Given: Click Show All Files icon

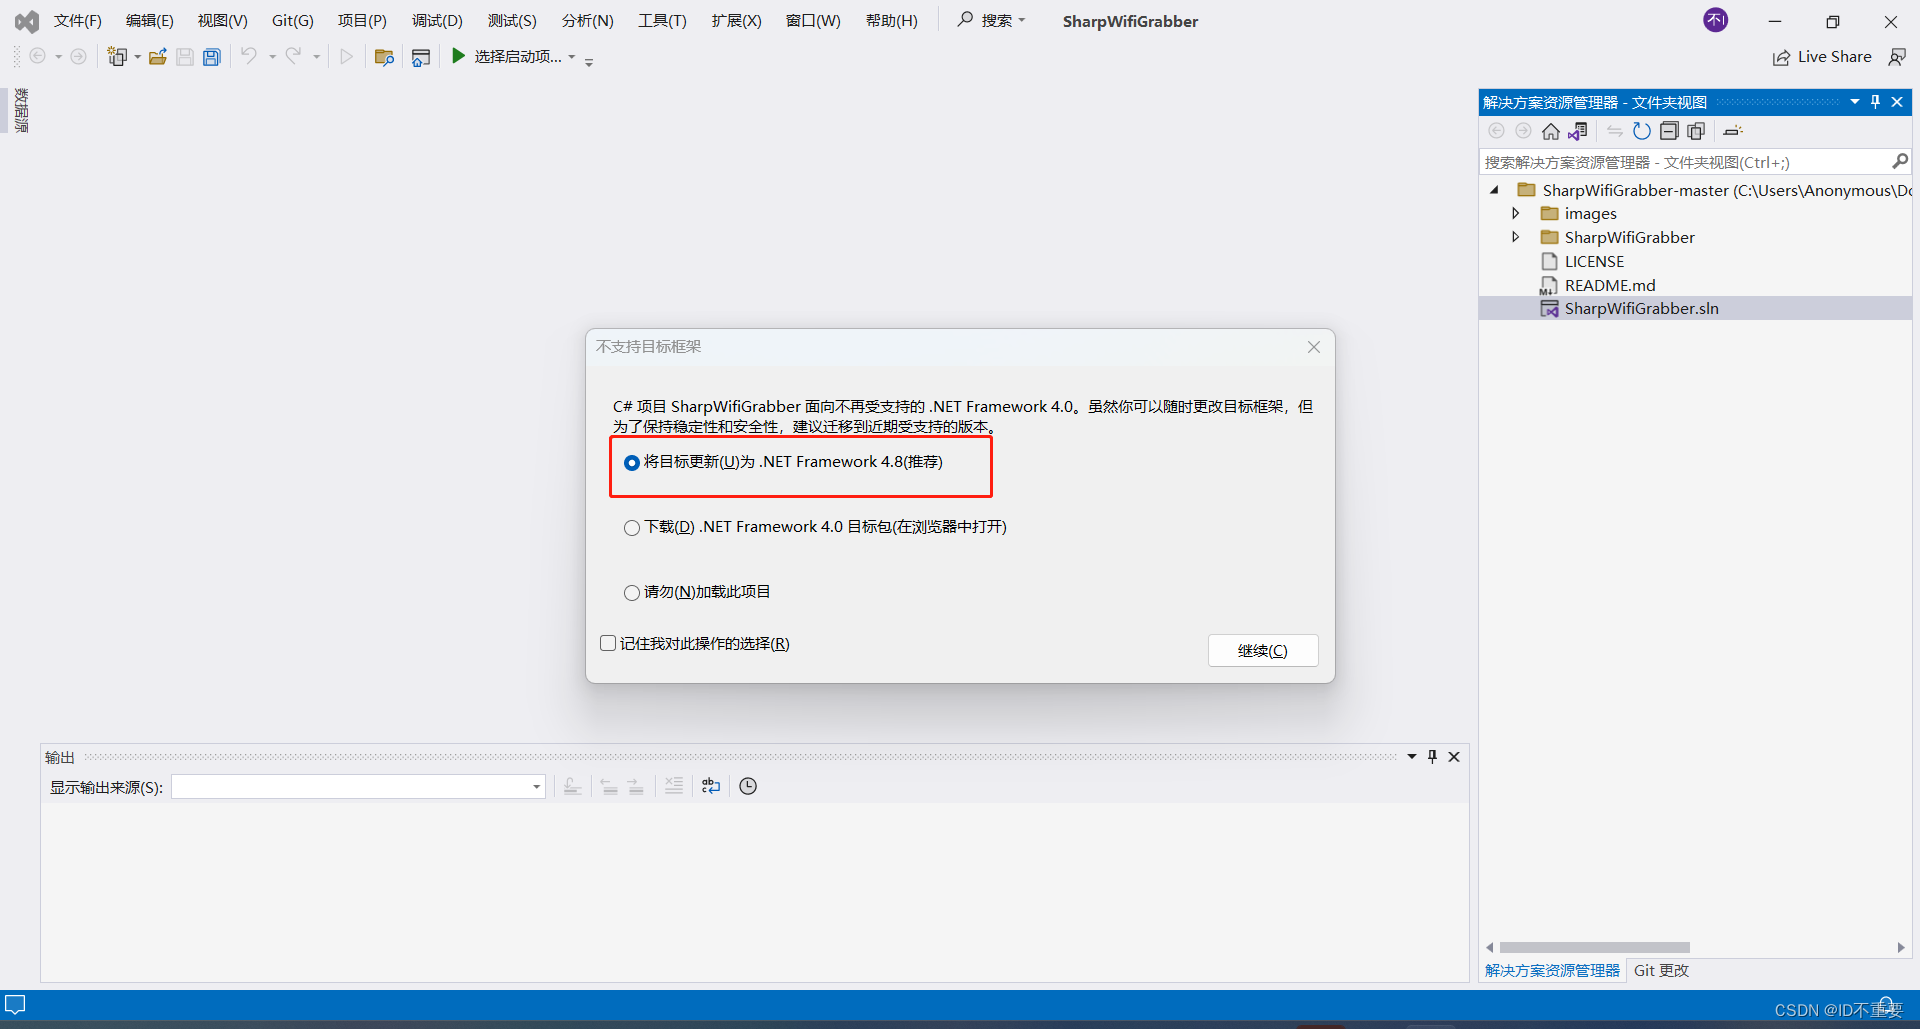Looking at the screenshot, I should click(x=1696, y=131).
